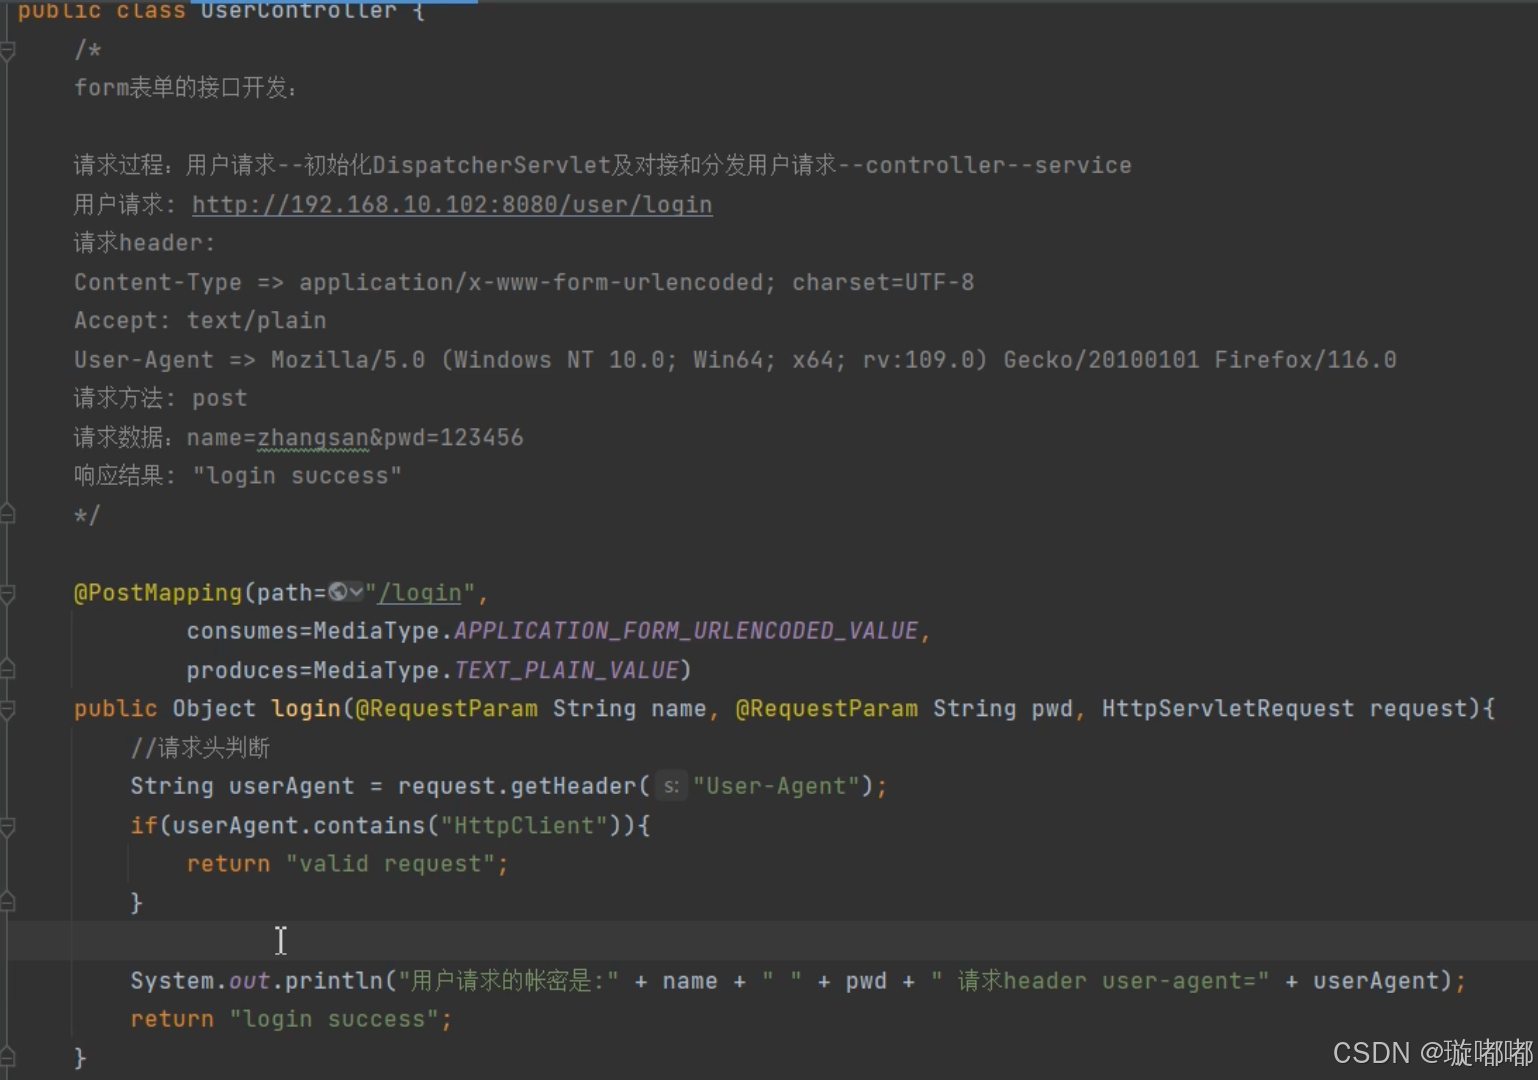Screen dimensions: 1538x1080
Task: Collapse the form表单 block comment via gutter arrow
Action: point(8,47)
